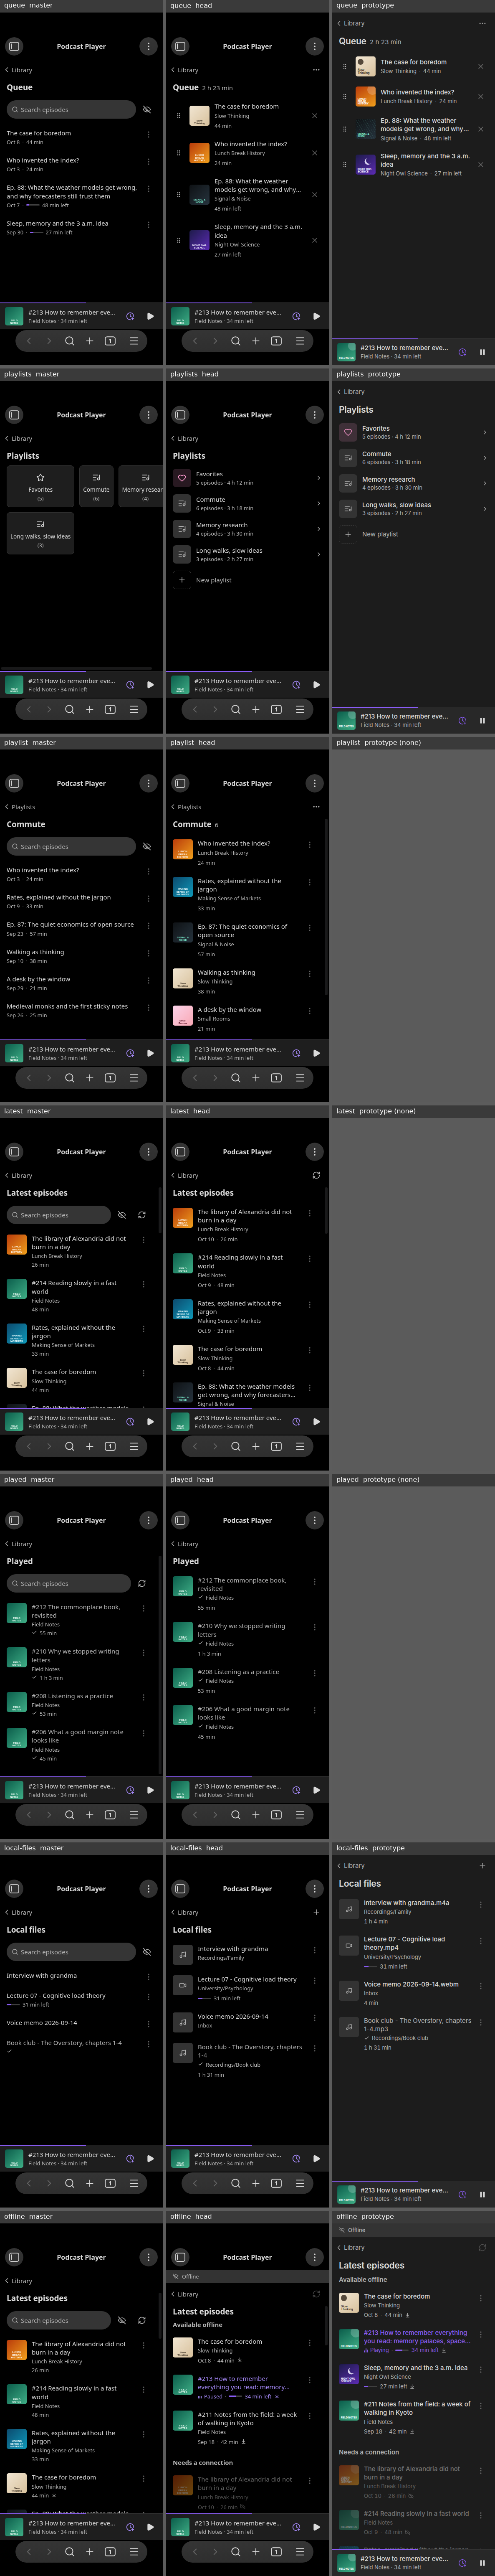The height and width of the screenshot is (2576, 495).
Task: Expand "Long walks, slow ideas" chevron in playlists prototype
Action: [485, 509]
